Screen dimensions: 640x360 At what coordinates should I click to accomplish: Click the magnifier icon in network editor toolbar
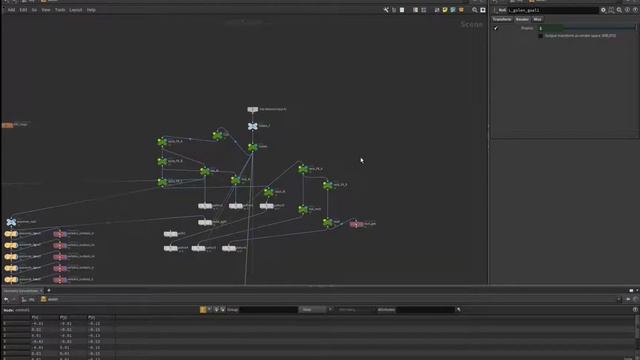(x=475, y=10)
